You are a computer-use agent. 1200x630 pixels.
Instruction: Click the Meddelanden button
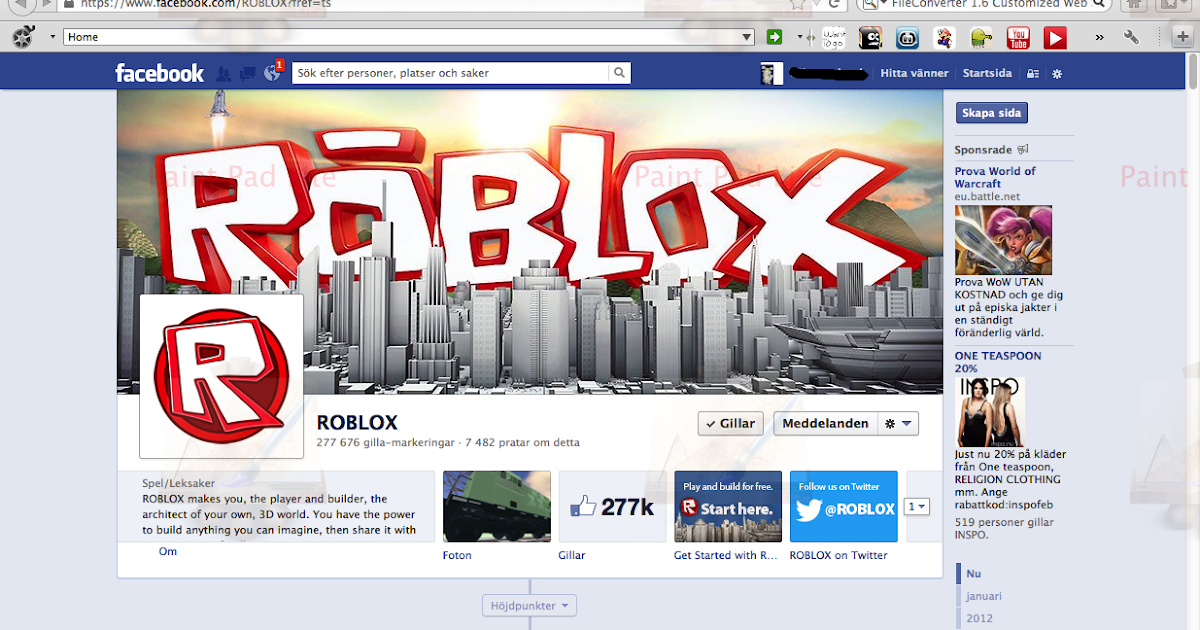[825, 423]
